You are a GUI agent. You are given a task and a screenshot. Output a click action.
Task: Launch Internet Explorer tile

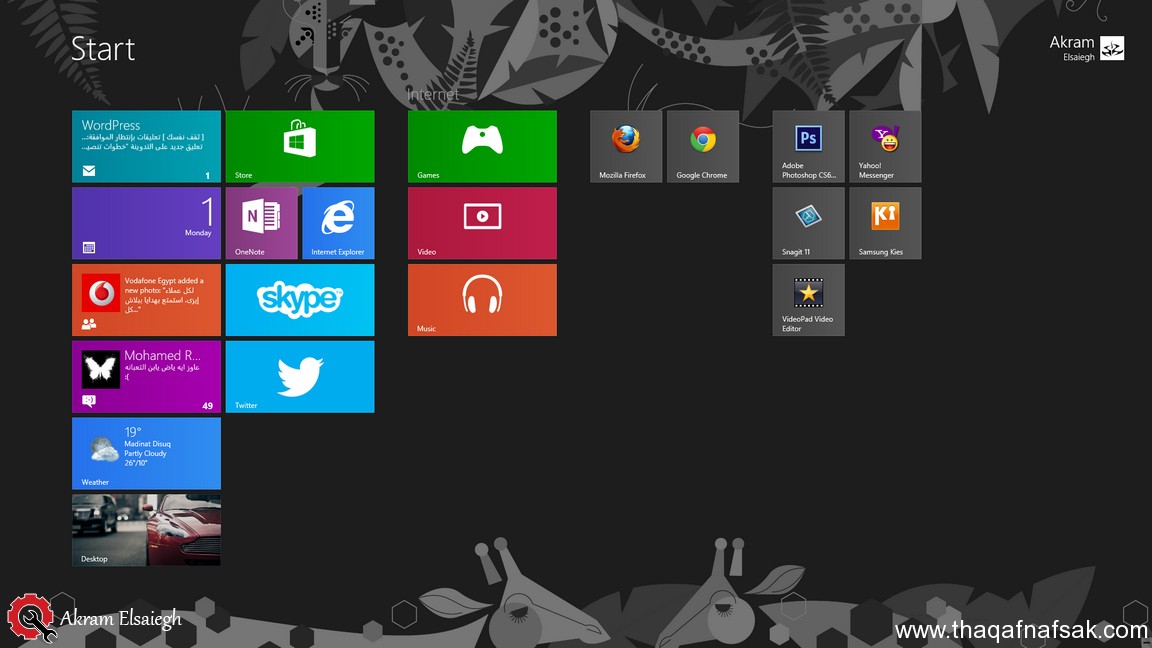point(338,223)
